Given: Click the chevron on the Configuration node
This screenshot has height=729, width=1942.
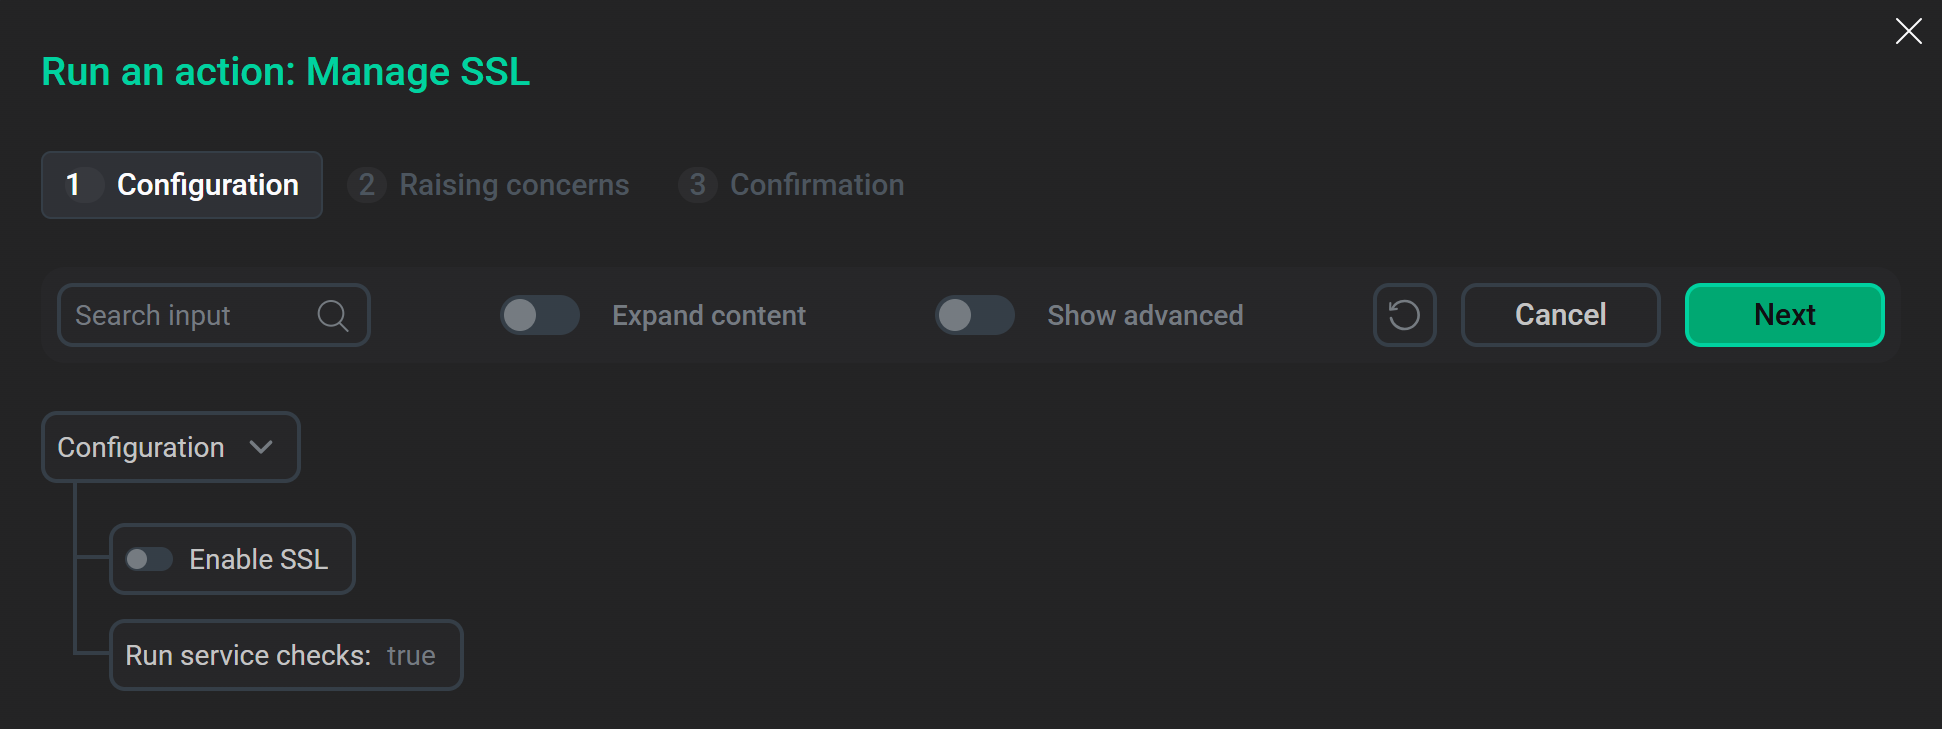Looking at the screenshot, I should click(x=262, y=447).
